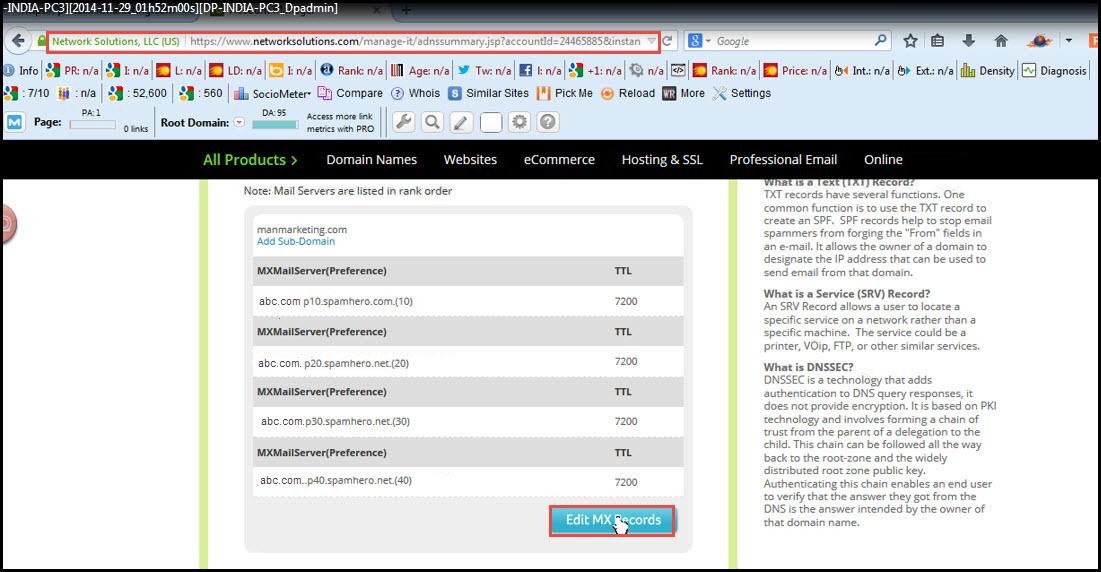Click the MozBar M logo icon

click(x=15, y=122)
